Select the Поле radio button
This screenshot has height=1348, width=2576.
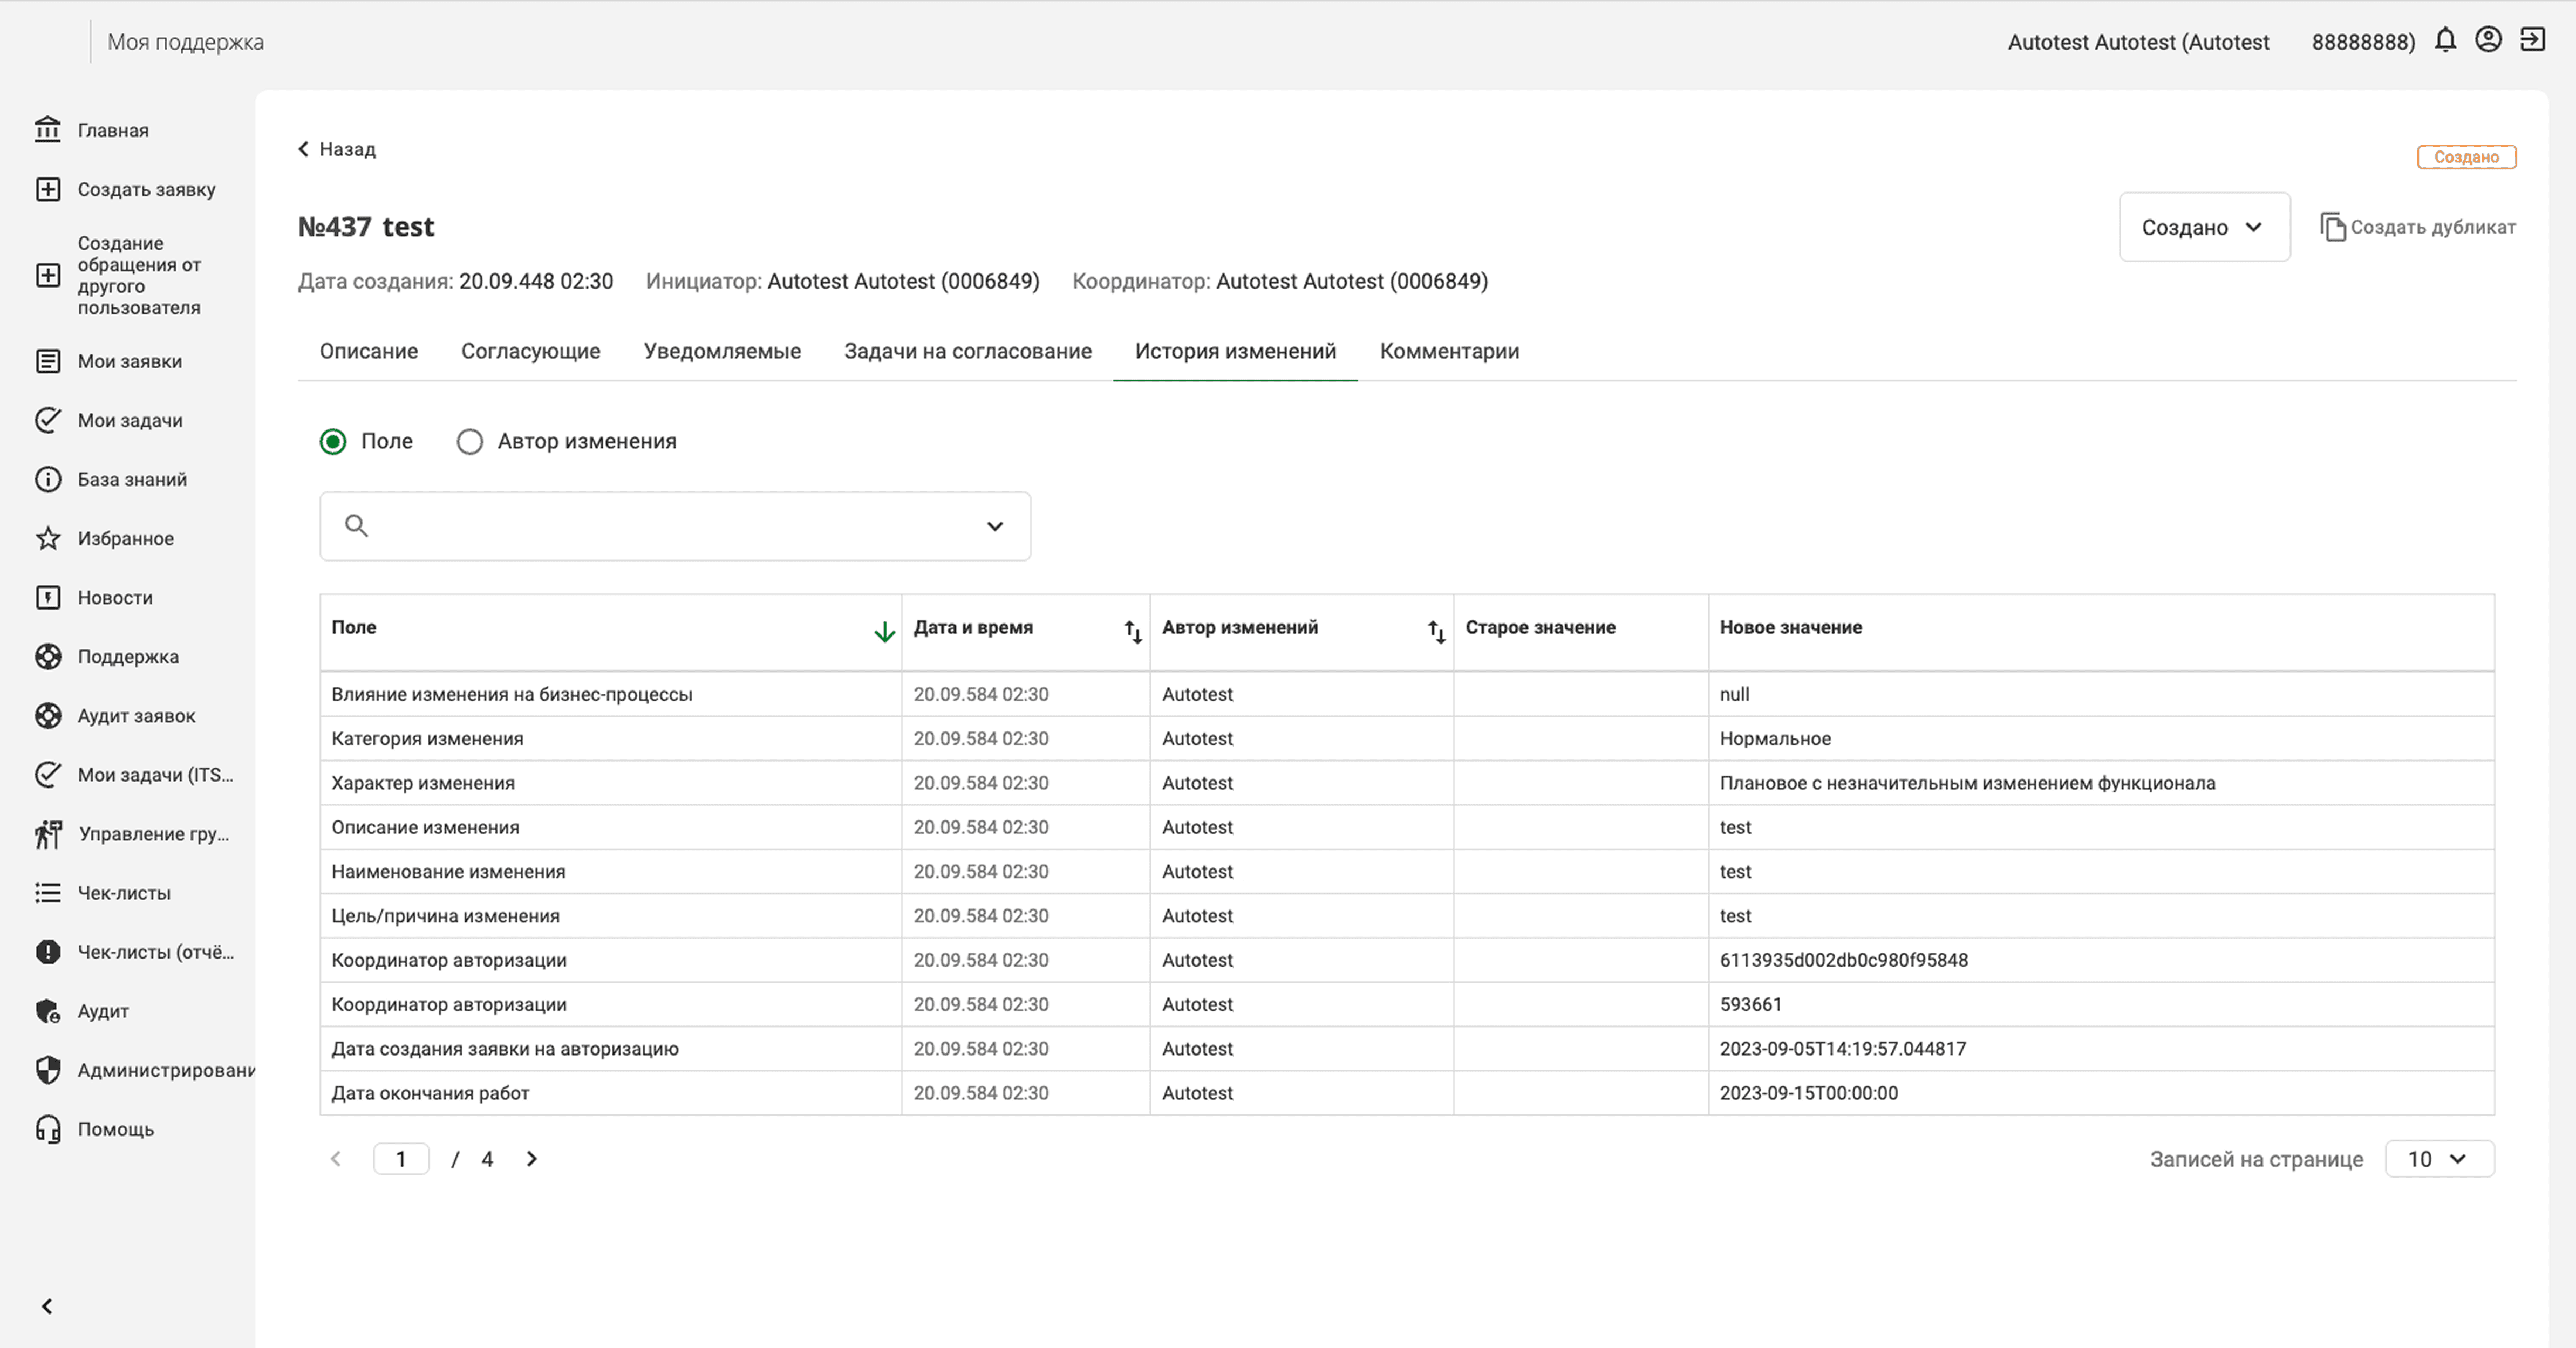[333, 441]
